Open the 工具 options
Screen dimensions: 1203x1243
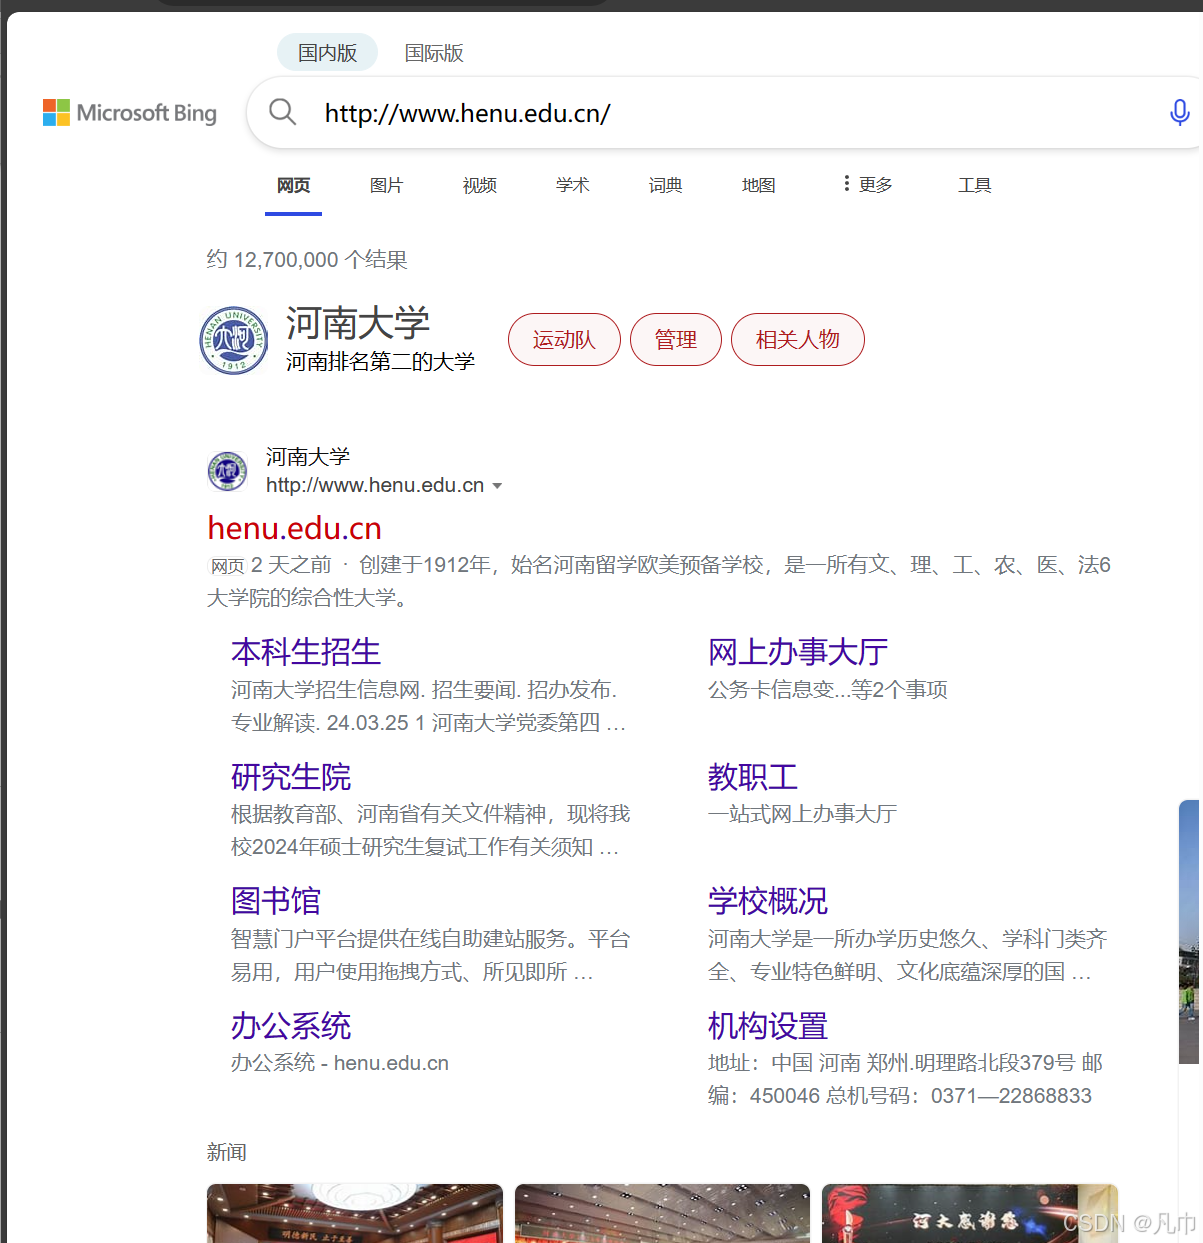pos(974,185)
